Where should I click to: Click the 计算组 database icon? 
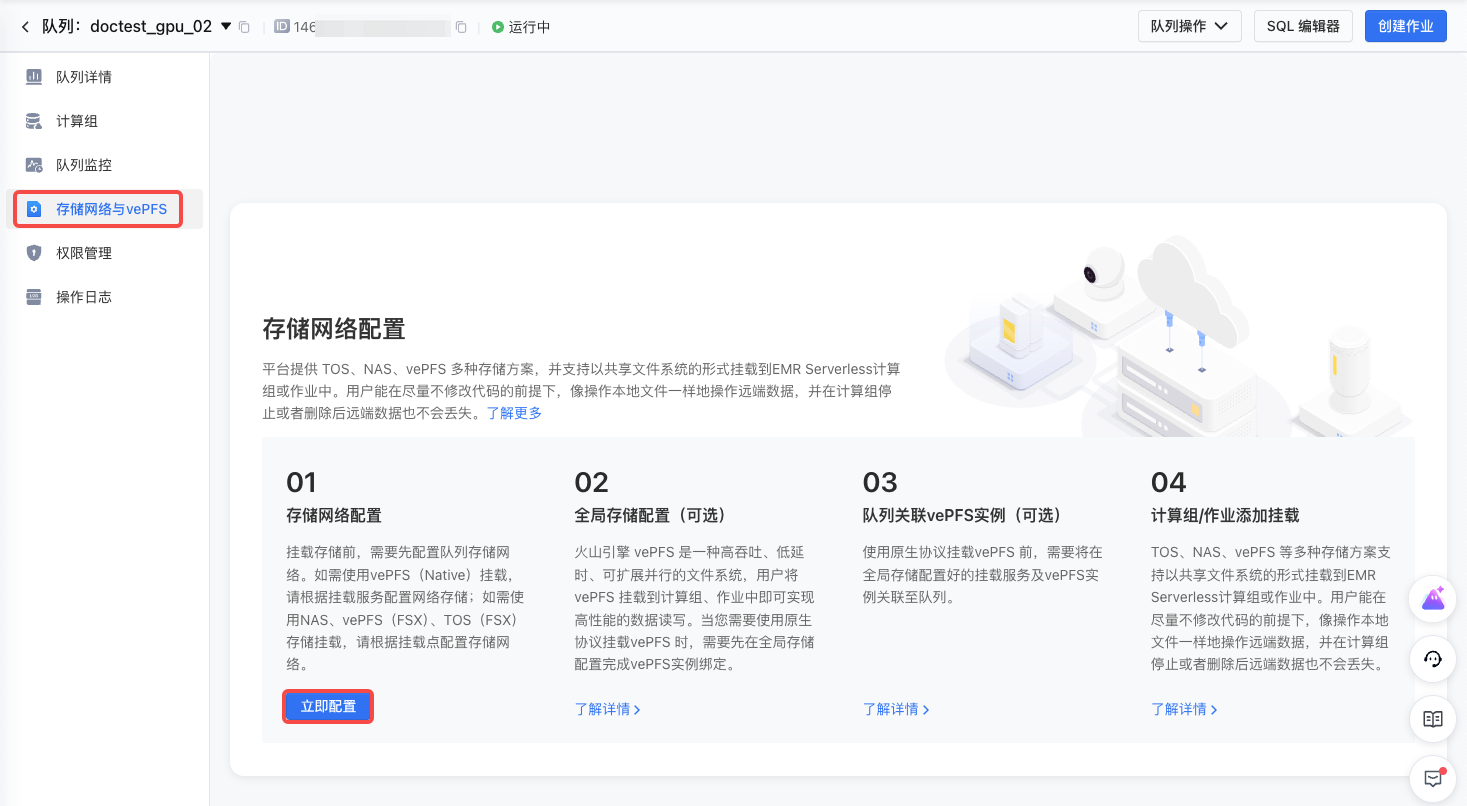pos(34,121)
